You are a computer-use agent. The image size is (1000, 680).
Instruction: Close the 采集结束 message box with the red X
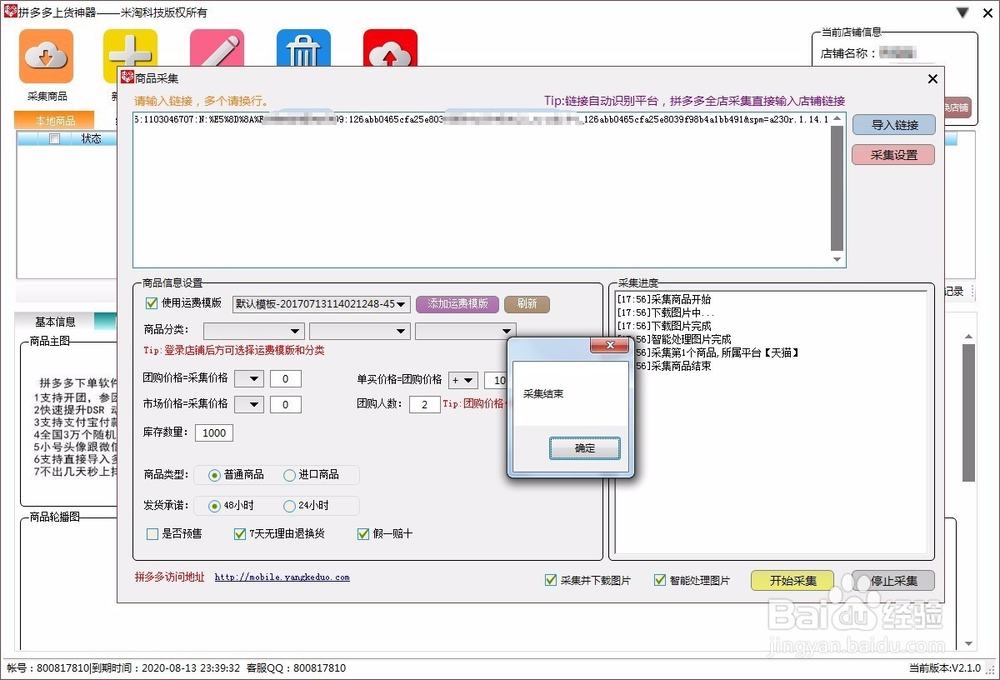coord(610,345)
